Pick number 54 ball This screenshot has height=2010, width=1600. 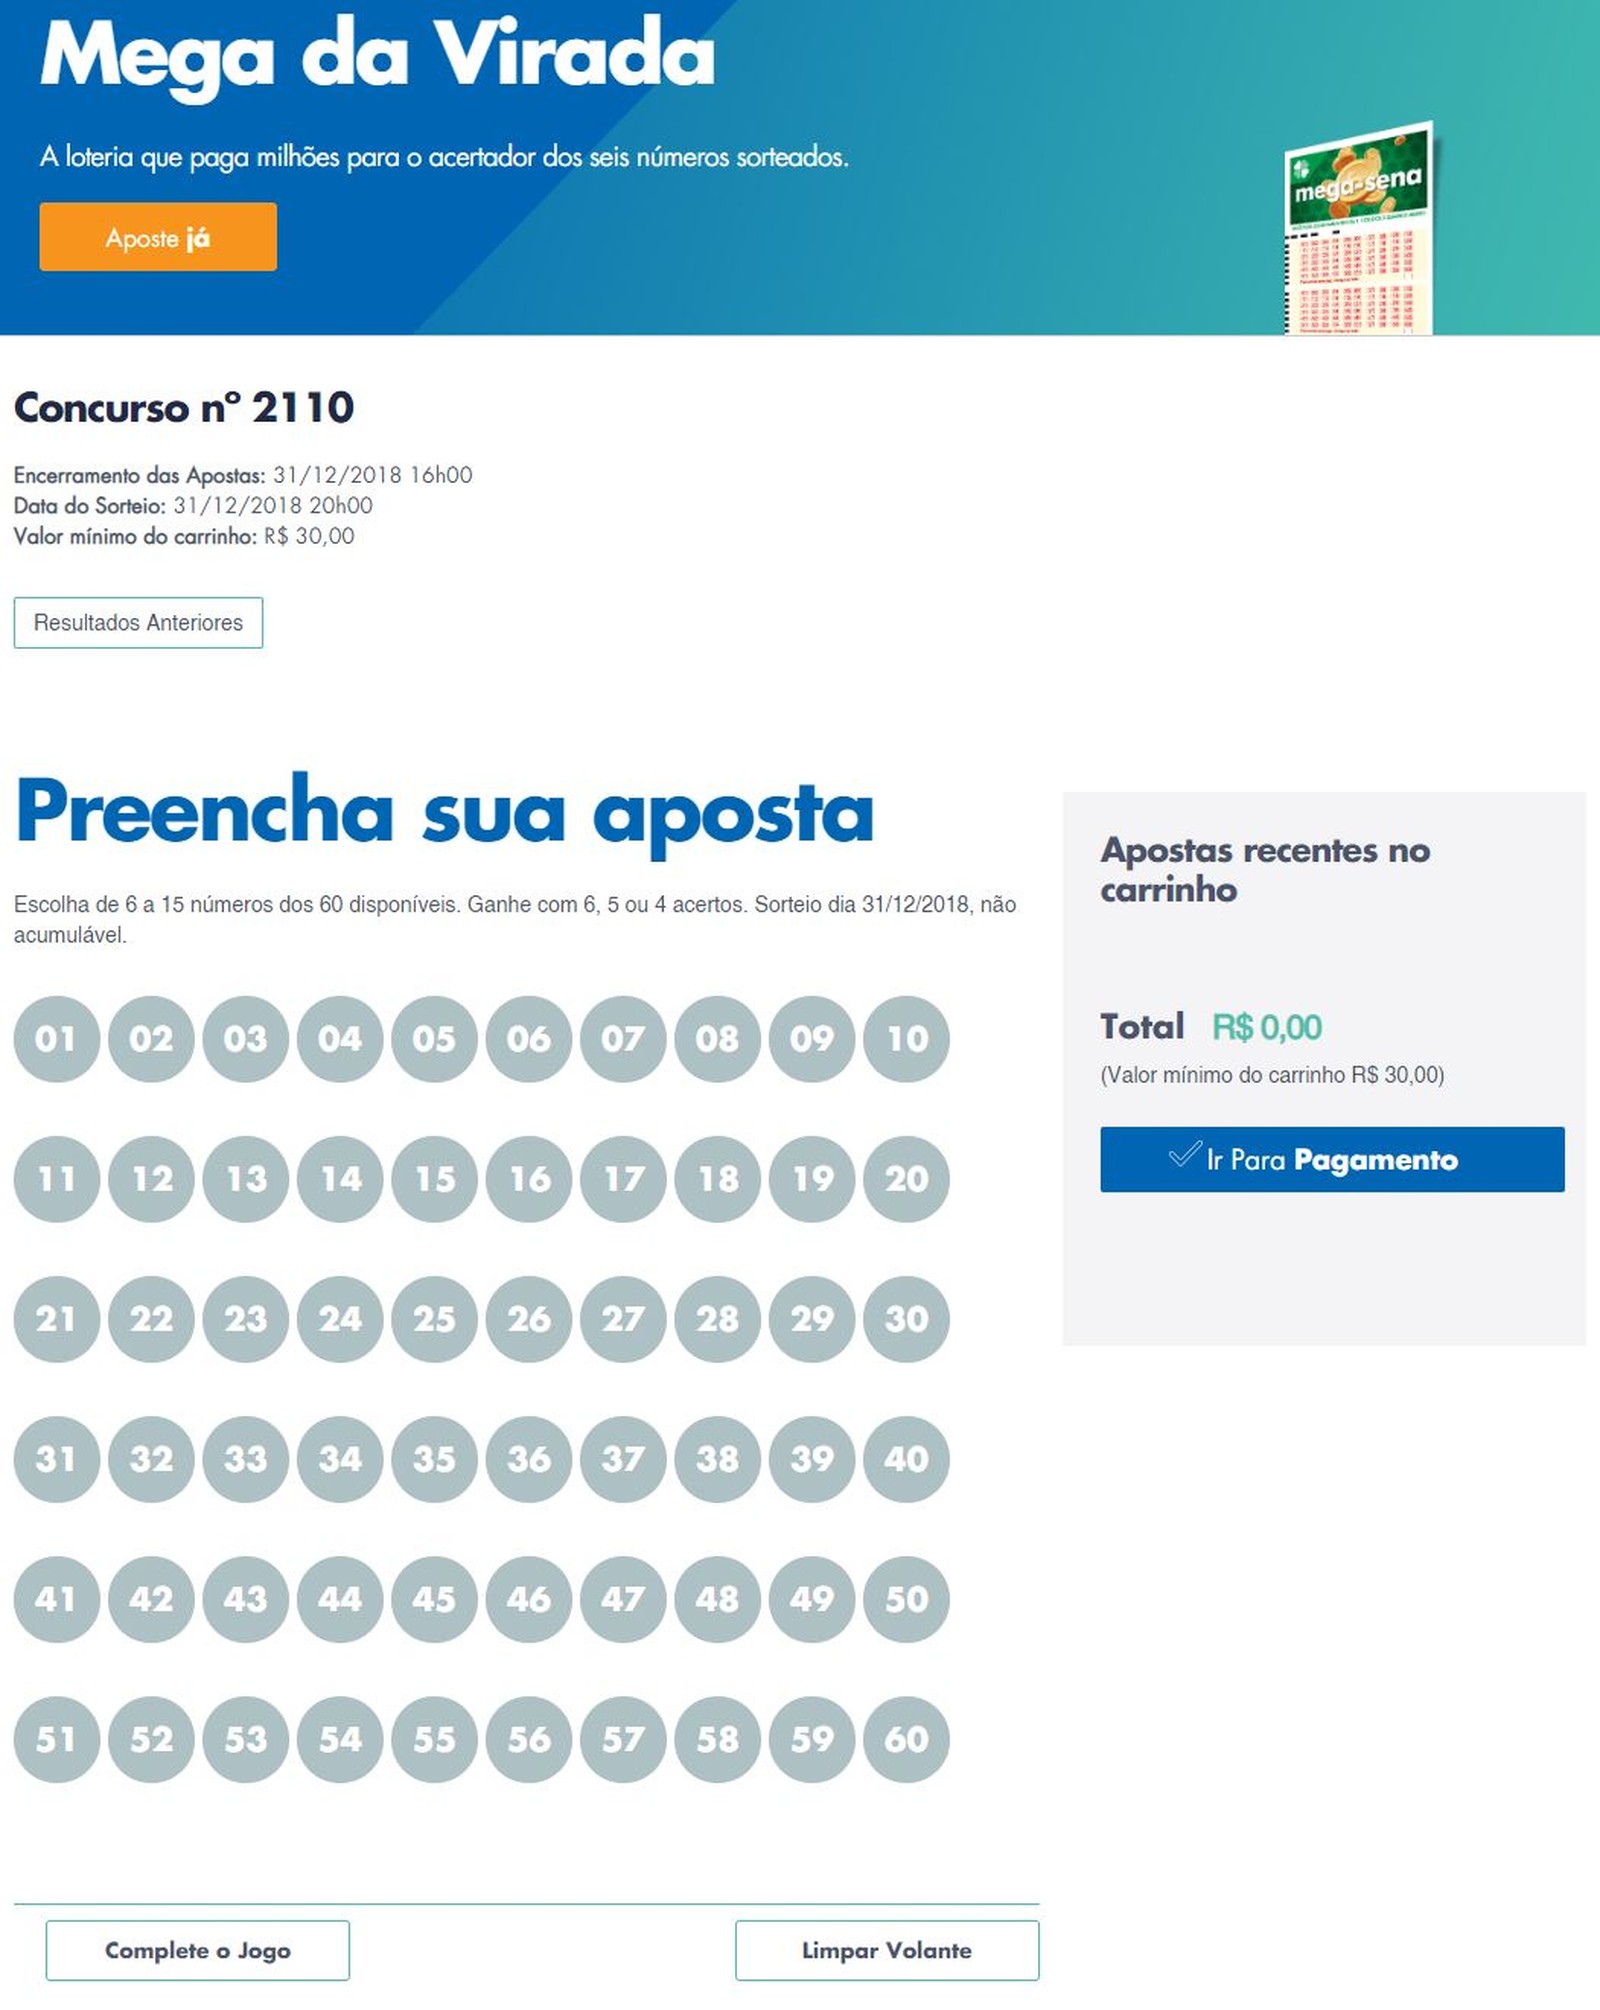coord(340,1739)
